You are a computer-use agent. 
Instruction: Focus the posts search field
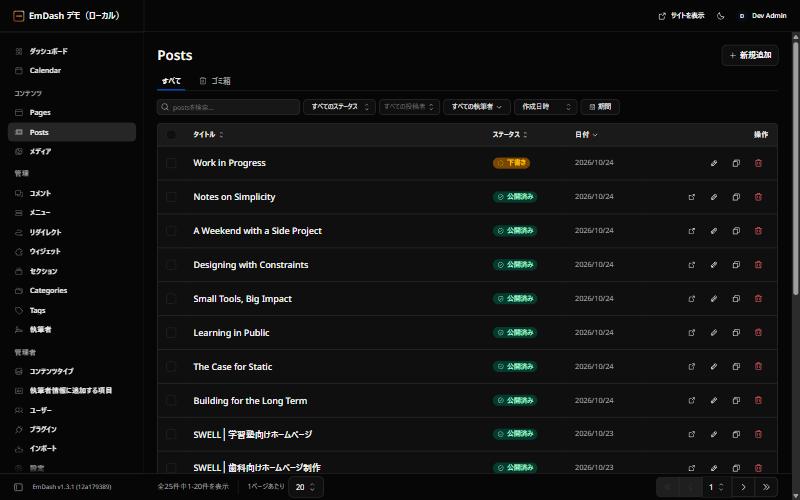(x=229, y=107)
